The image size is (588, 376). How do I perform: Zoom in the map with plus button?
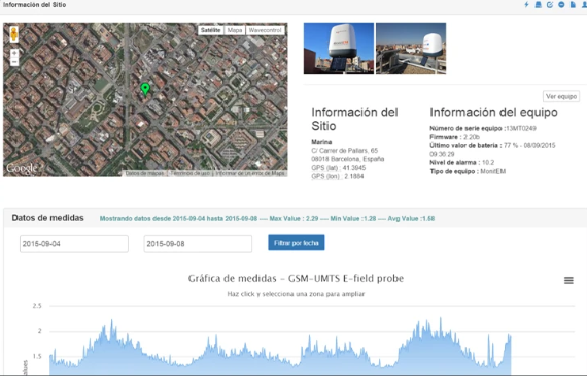click(14, 53)
